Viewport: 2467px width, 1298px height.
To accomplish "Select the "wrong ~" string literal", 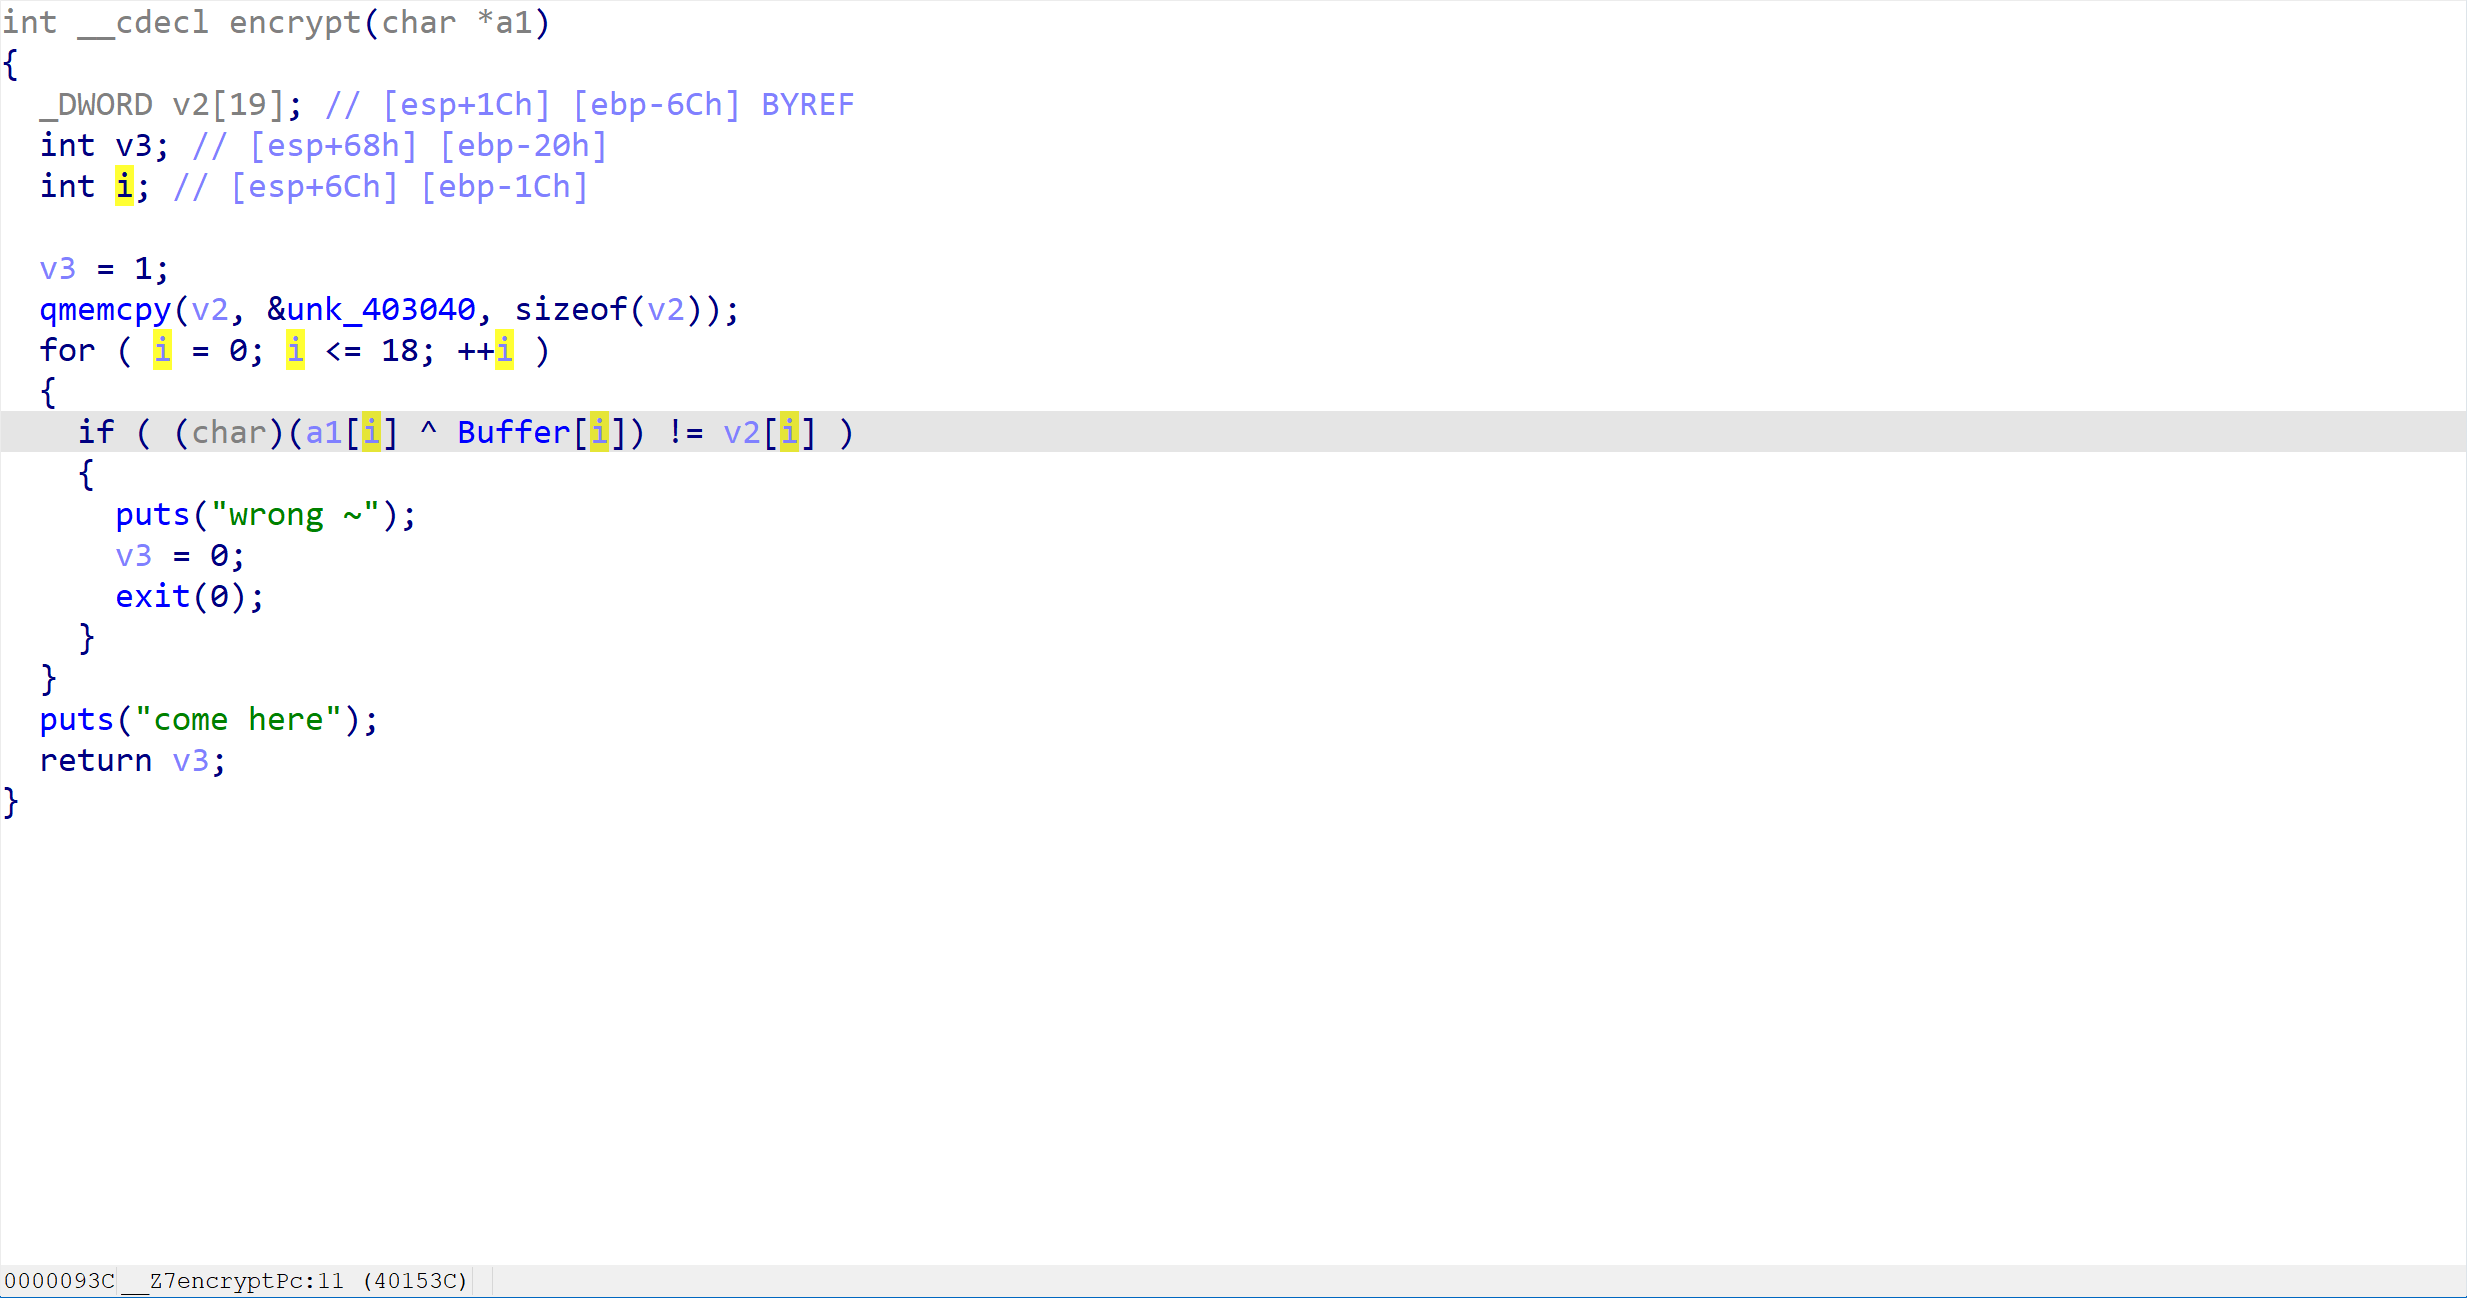I will (x=295, y=514).
